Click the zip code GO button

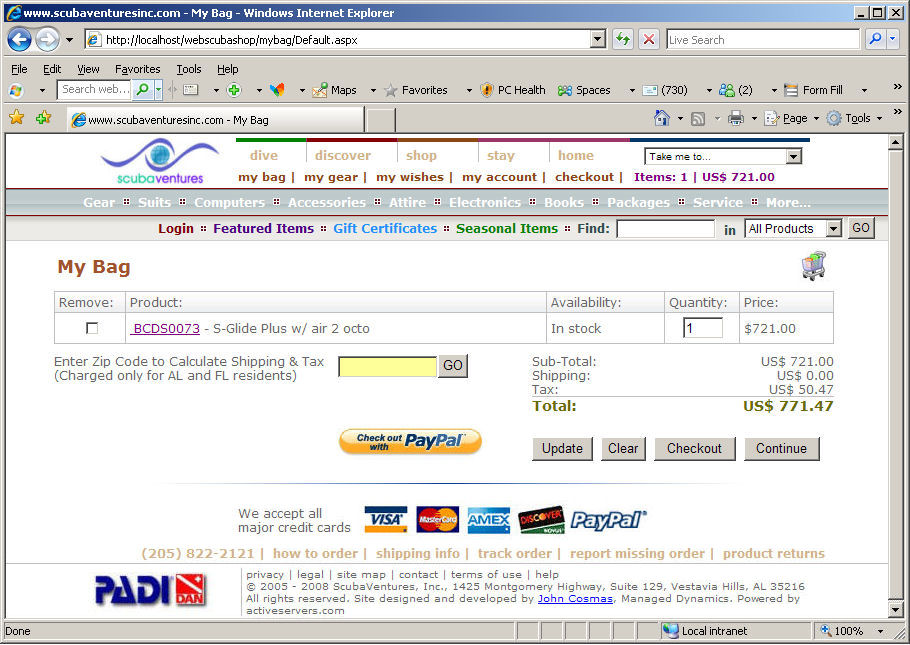pos(453,366)
